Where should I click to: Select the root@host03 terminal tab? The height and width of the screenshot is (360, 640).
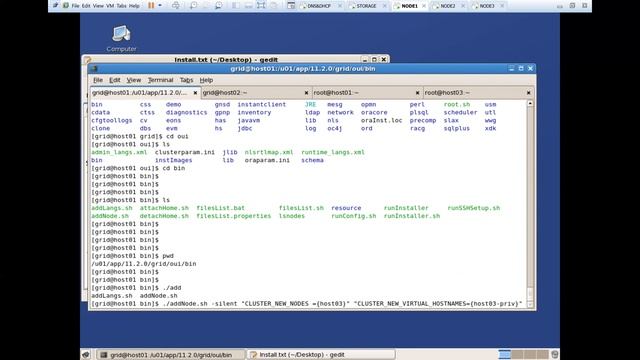point(478,93)
